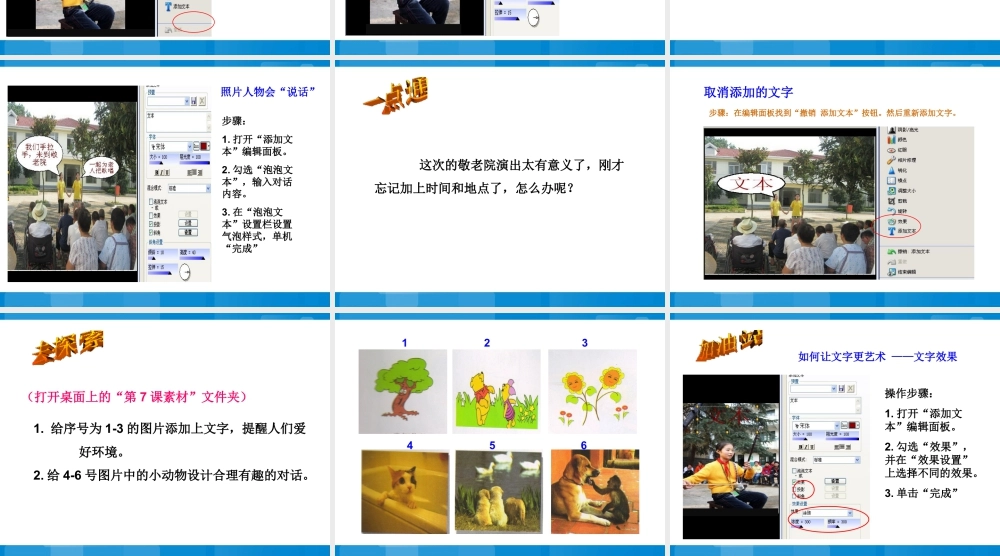Click the 效果 effects icon in the 取消添加的文字 slide
Viewport: 1000px width, 556px height.
tap(892, 221)
